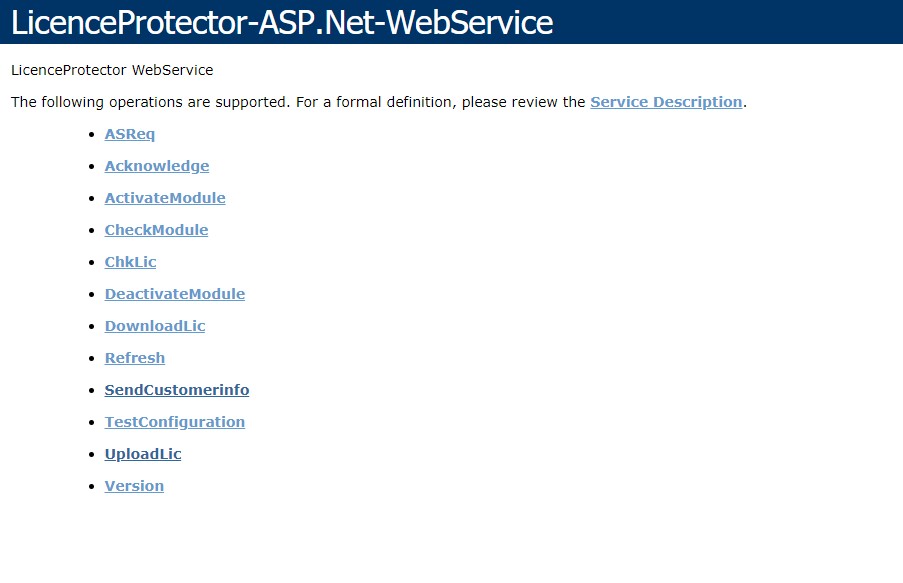This screenshot has width=903, height=583.
Task: Open the Service Description link
Action: point(666,102)
